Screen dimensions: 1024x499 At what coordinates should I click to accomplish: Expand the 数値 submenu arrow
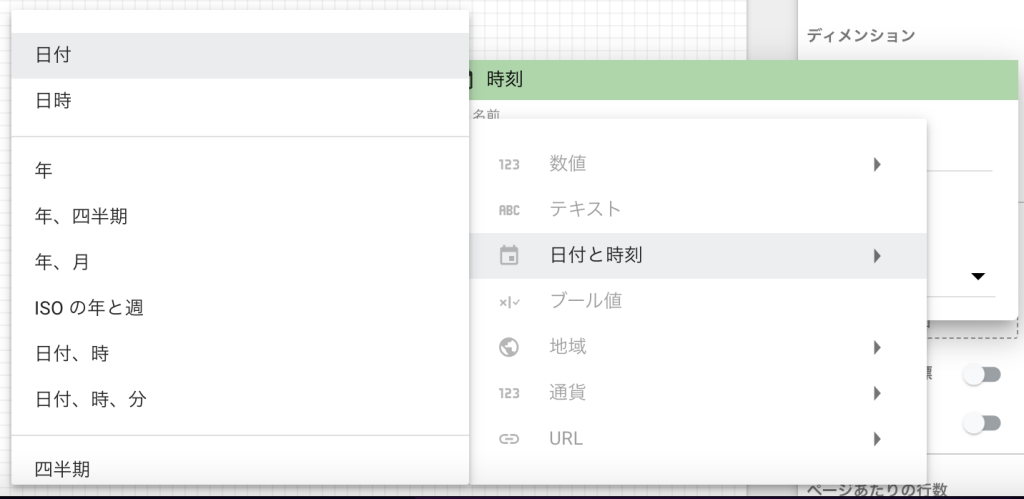coord(877,164)
